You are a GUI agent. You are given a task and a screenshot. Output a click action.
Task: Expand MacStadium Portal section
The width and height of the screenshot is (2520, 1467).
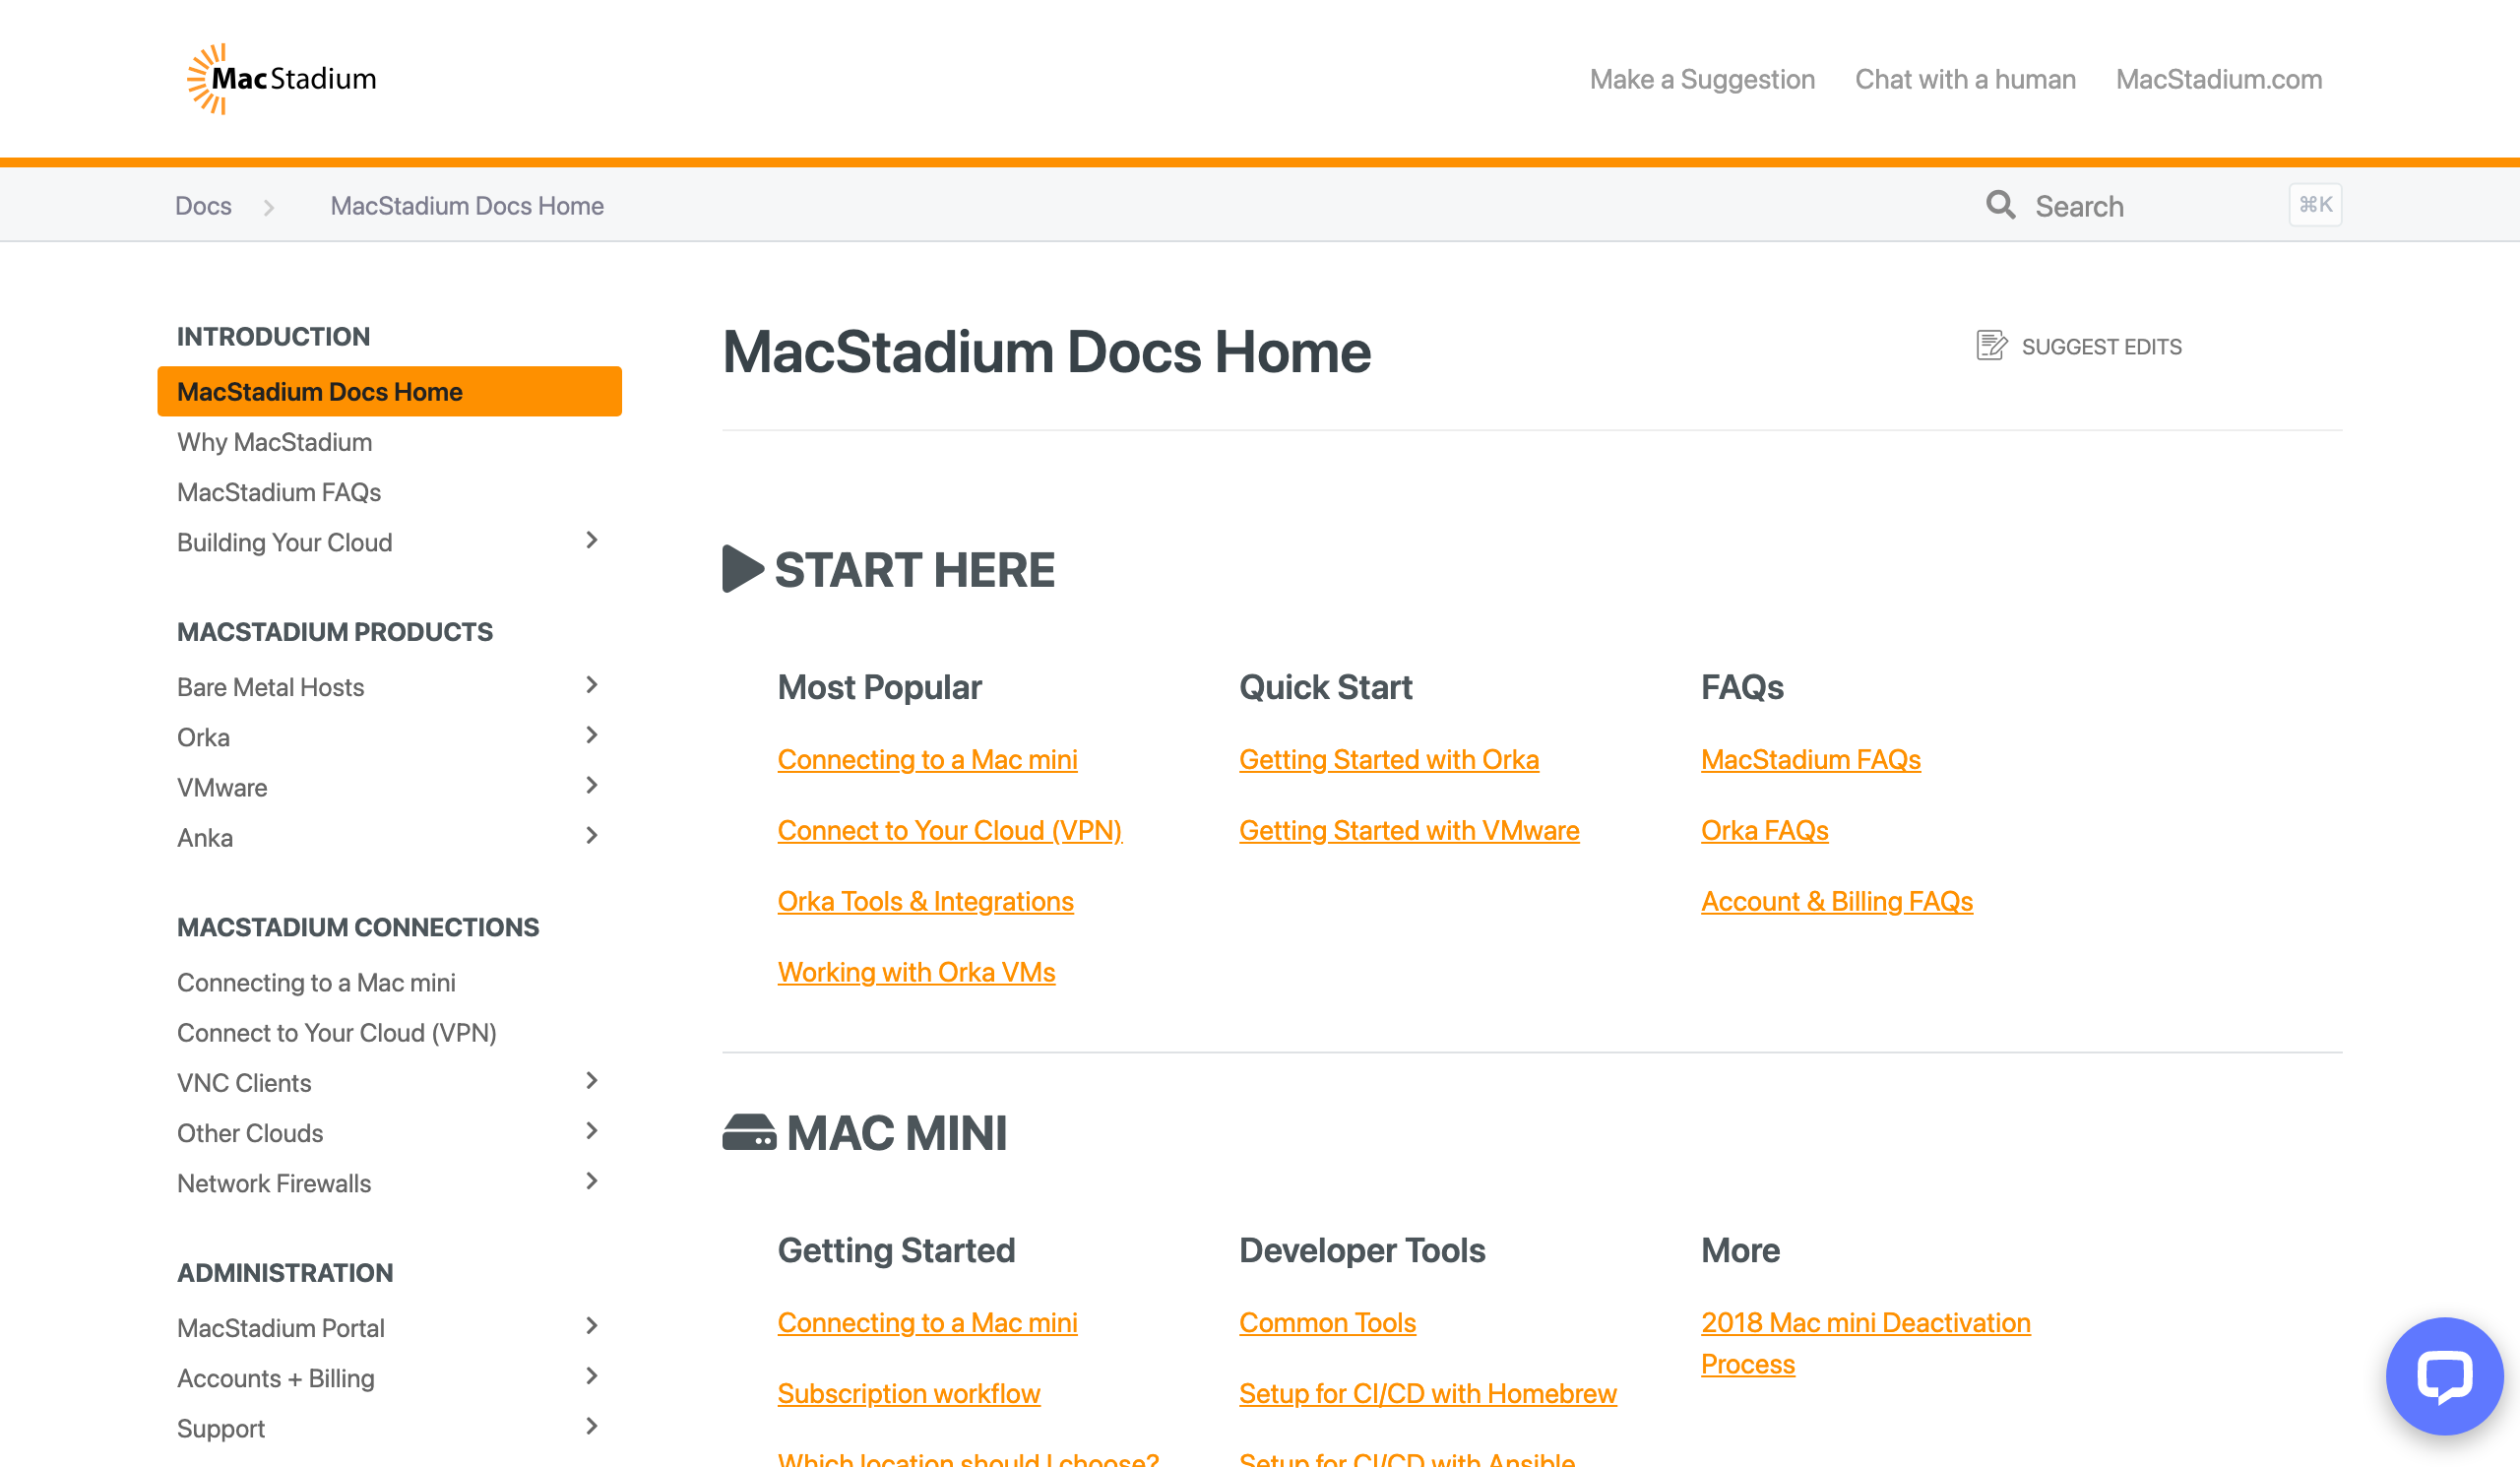(x=592, y=1326)
